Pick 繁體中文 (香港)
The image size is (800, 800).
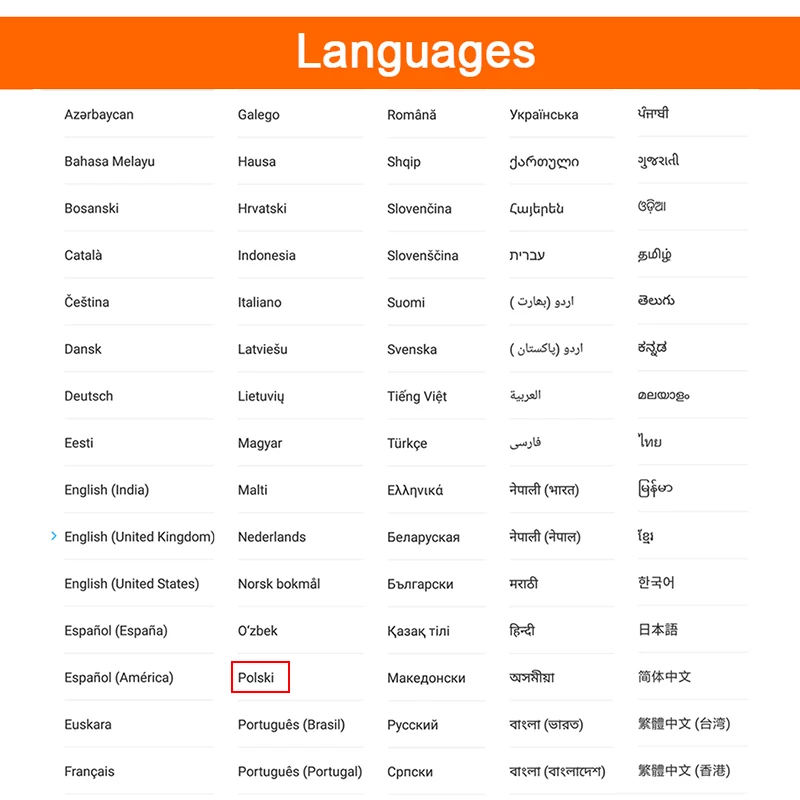684,770
